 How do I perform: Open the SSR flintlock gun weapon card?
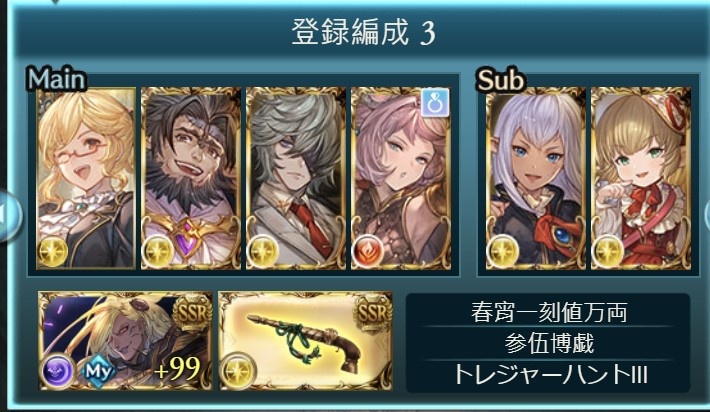click(306, 341)
